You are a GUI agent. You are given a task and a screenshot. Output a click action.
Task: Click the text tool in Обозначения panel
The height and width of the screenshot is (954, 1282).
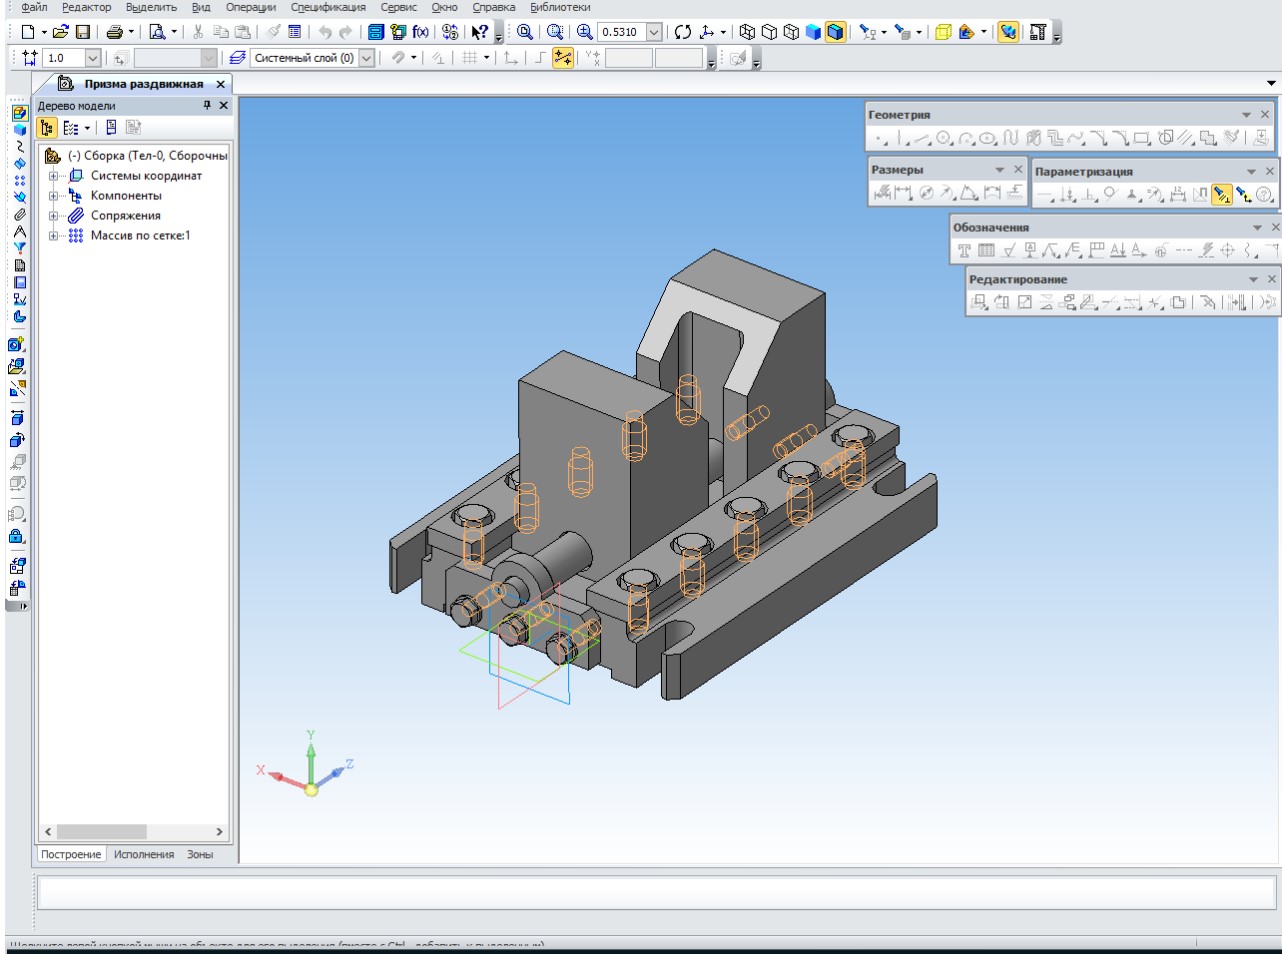[964, 251]
